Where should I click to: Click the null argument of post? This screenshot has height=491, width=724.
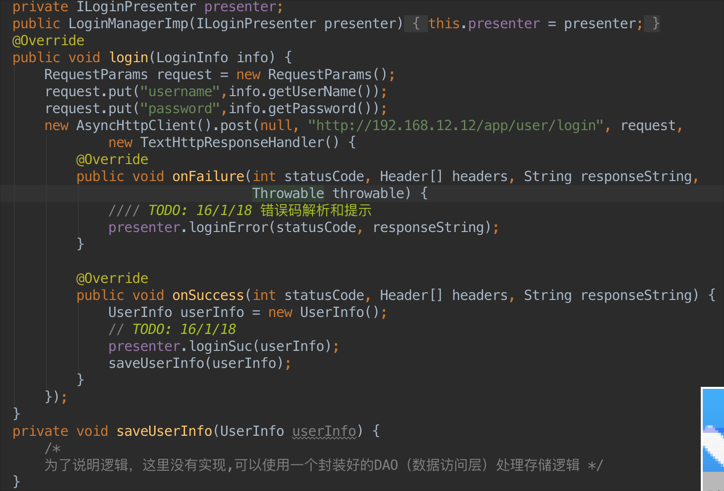click(x=276, y=125)
